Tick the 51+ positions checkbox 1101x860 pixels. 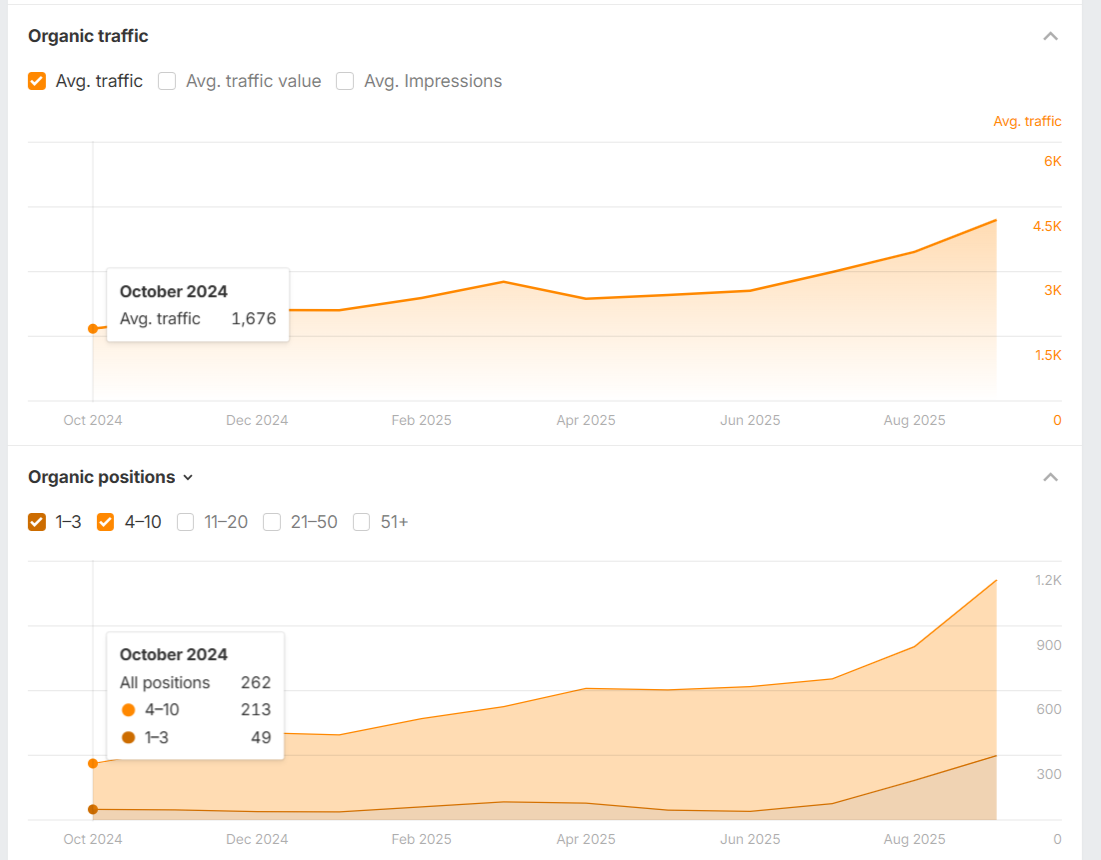coord(362,522)
